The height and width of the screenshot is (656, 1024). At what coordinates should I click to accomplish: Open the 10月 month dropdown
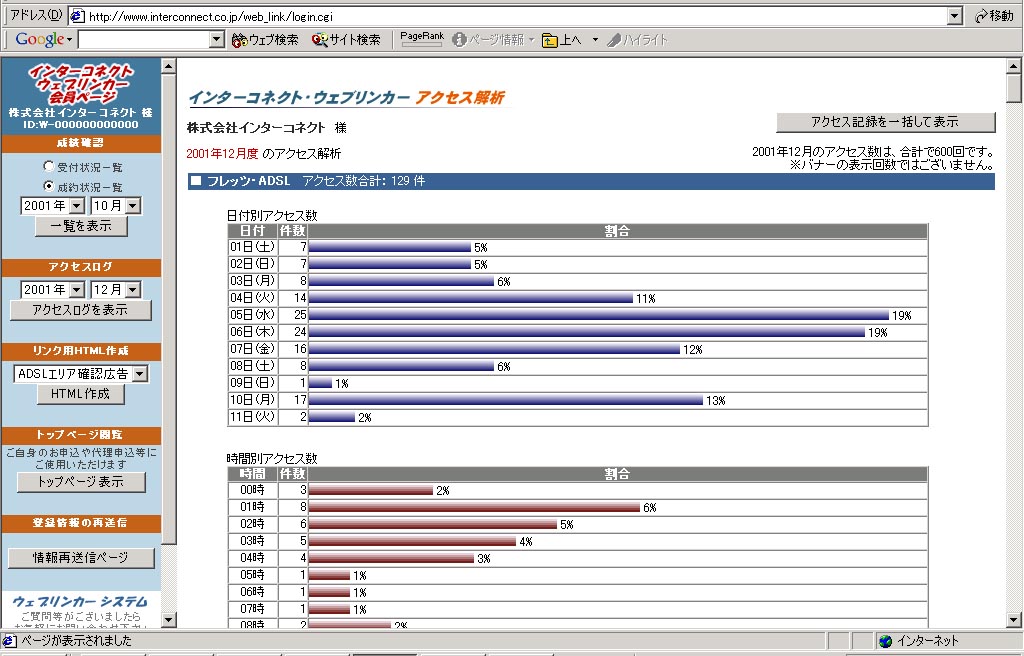[133, 206]
